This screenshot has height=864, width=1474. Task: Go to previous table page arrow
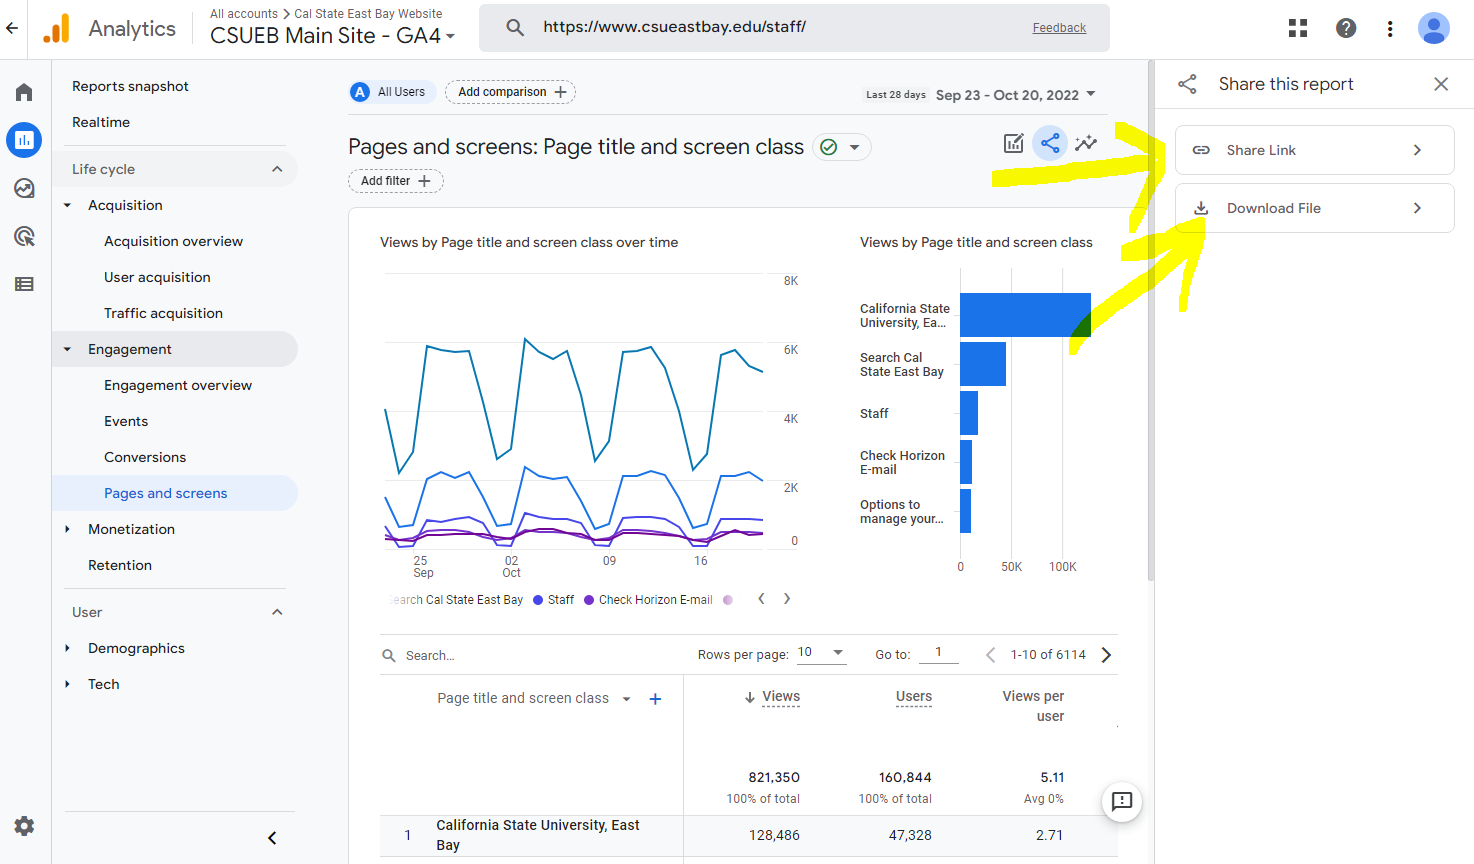(x=990, y=655)
